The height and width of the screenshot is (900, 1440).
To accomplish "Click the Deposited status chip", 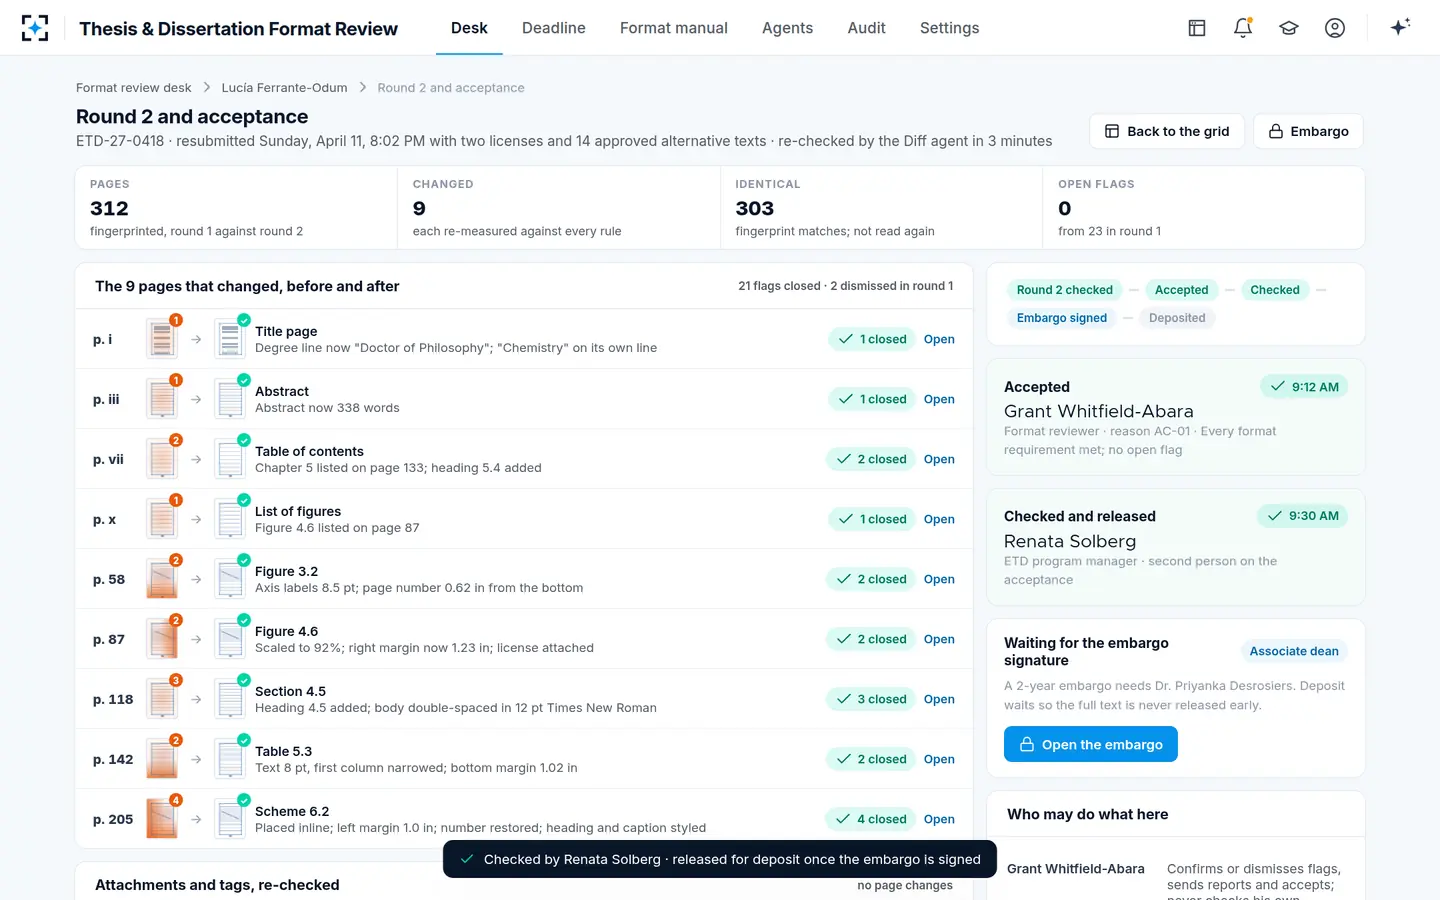I will (x=1177, y=318).
